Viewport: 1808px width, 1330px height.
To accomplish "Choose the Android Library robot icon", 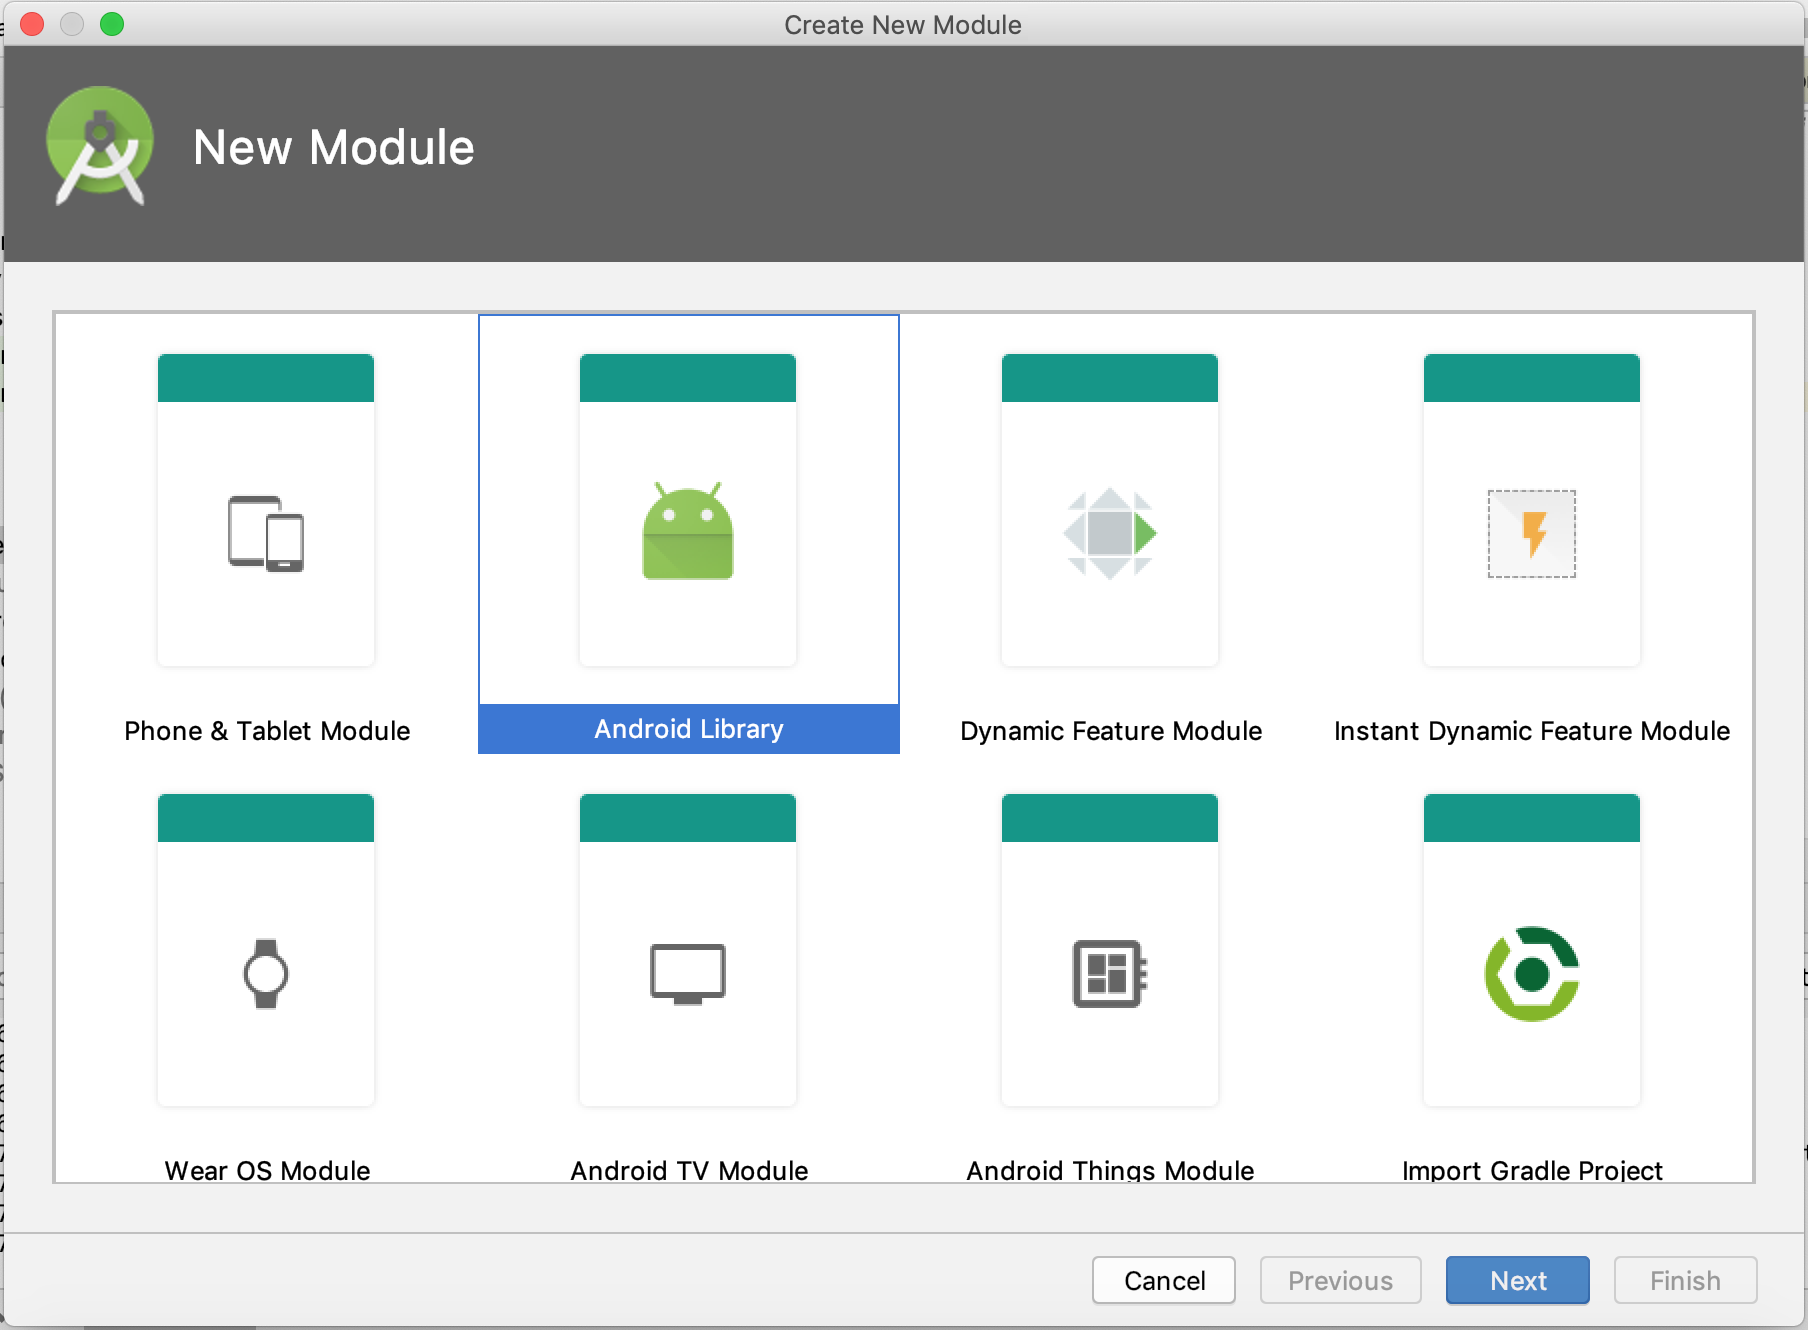I will pos(688,531).
